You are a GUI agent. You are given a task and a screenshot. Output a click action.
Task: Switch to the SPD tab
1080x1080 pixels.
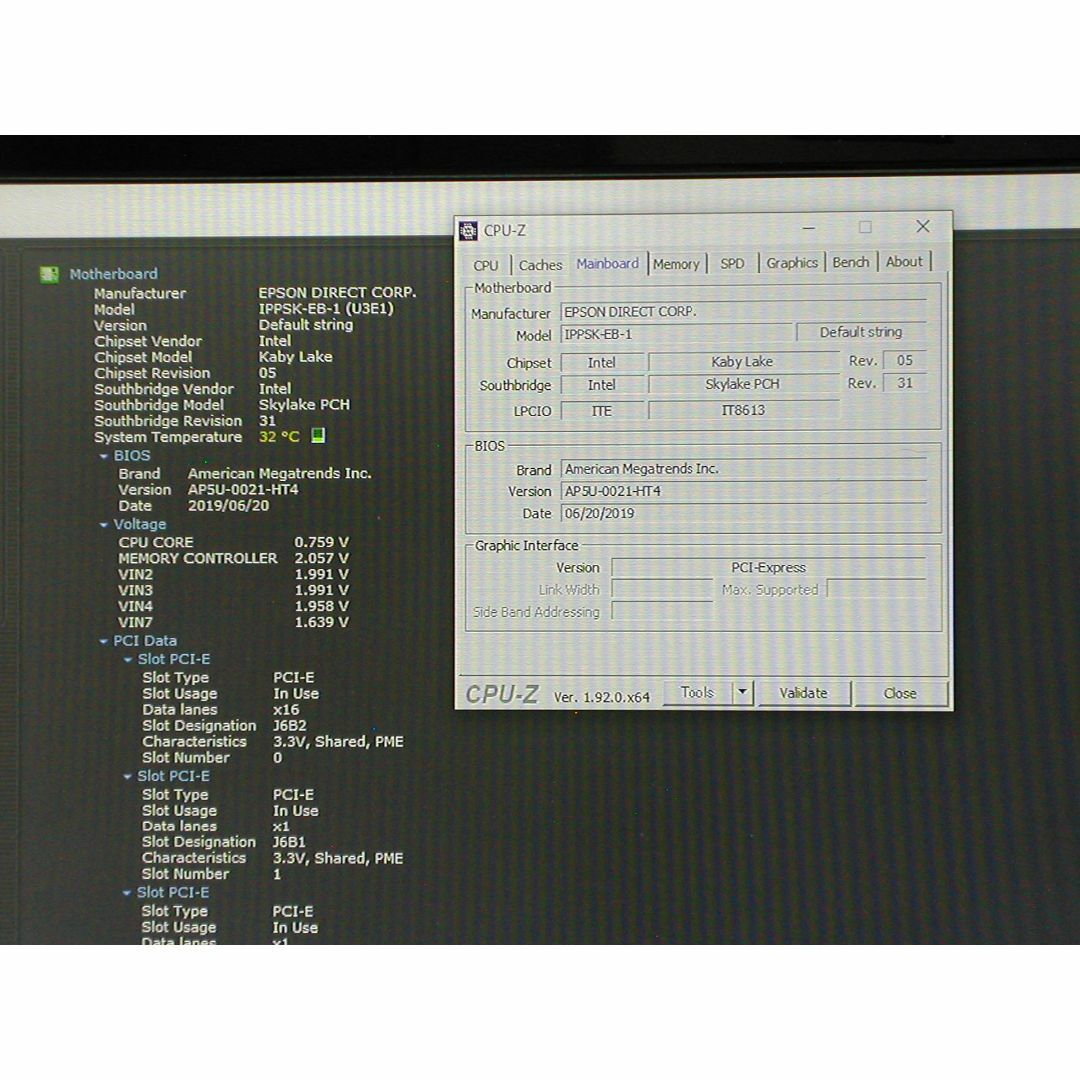[x=732, y=263]
